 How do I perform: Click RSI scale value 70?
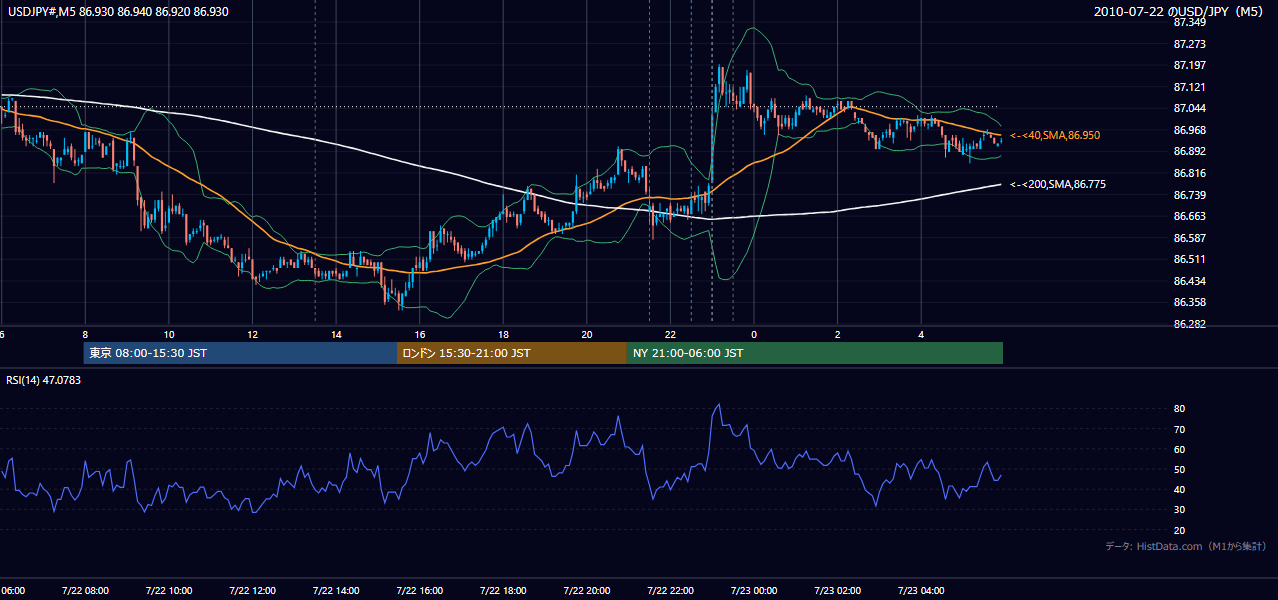pyautogui.click(x=1180, y=429)
